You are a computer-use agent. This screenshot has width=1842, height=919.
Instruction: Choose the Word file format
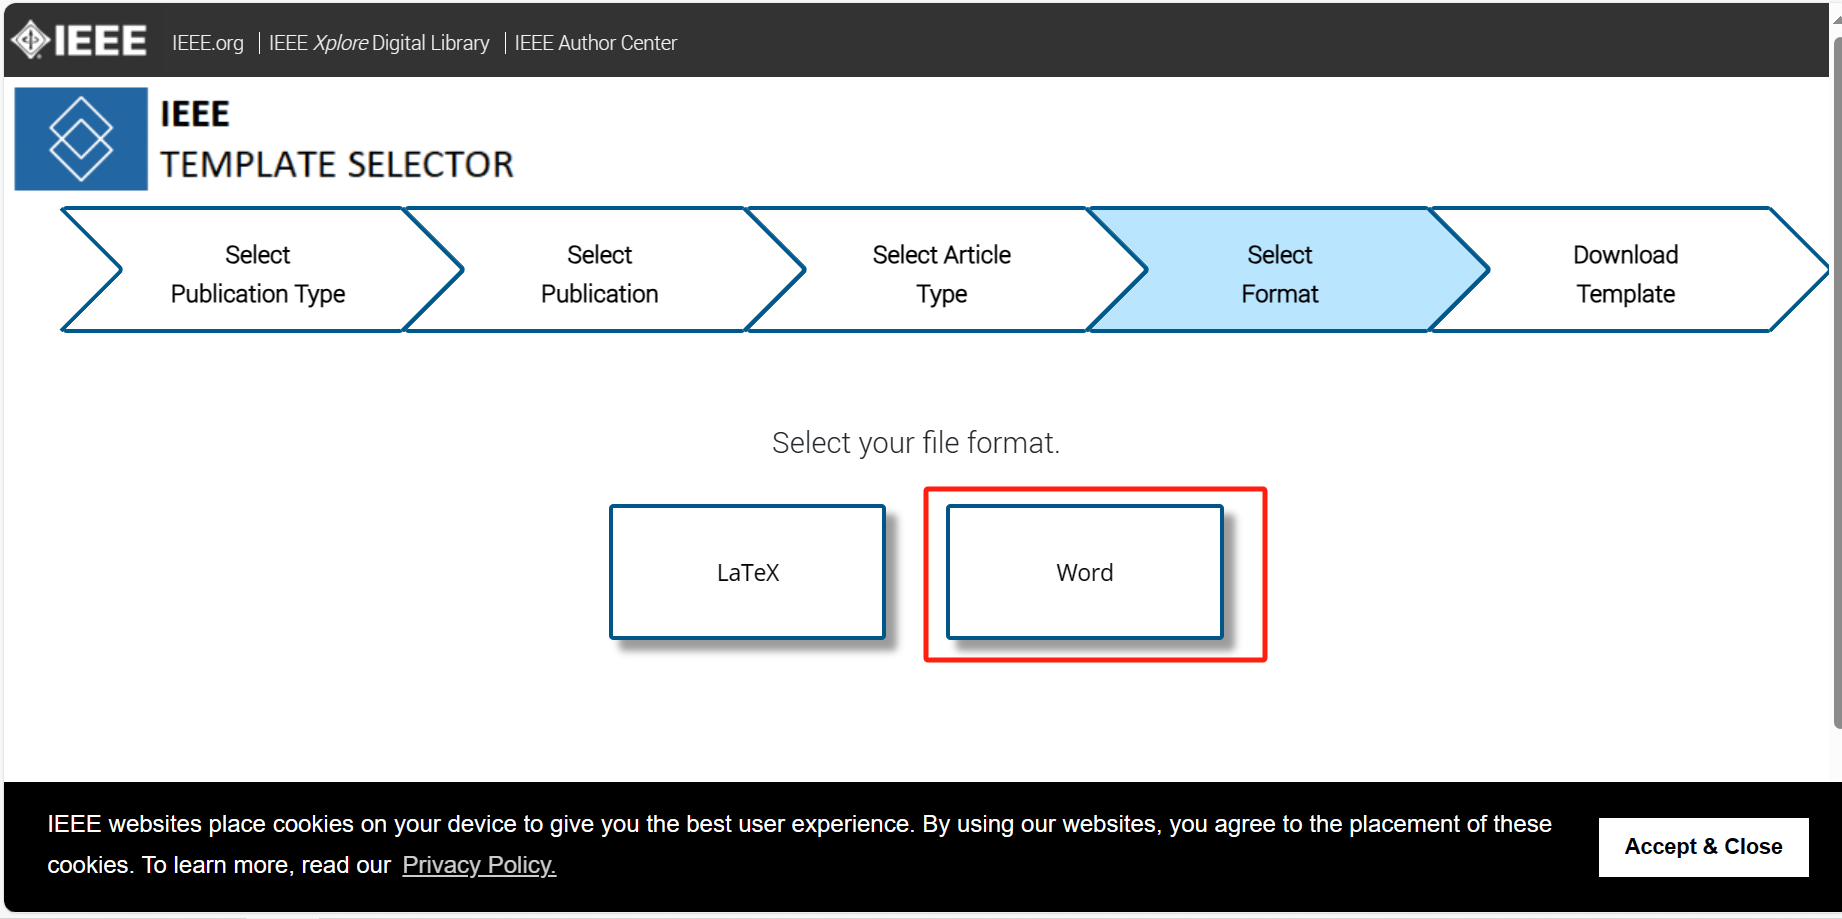coord(1085,572)
